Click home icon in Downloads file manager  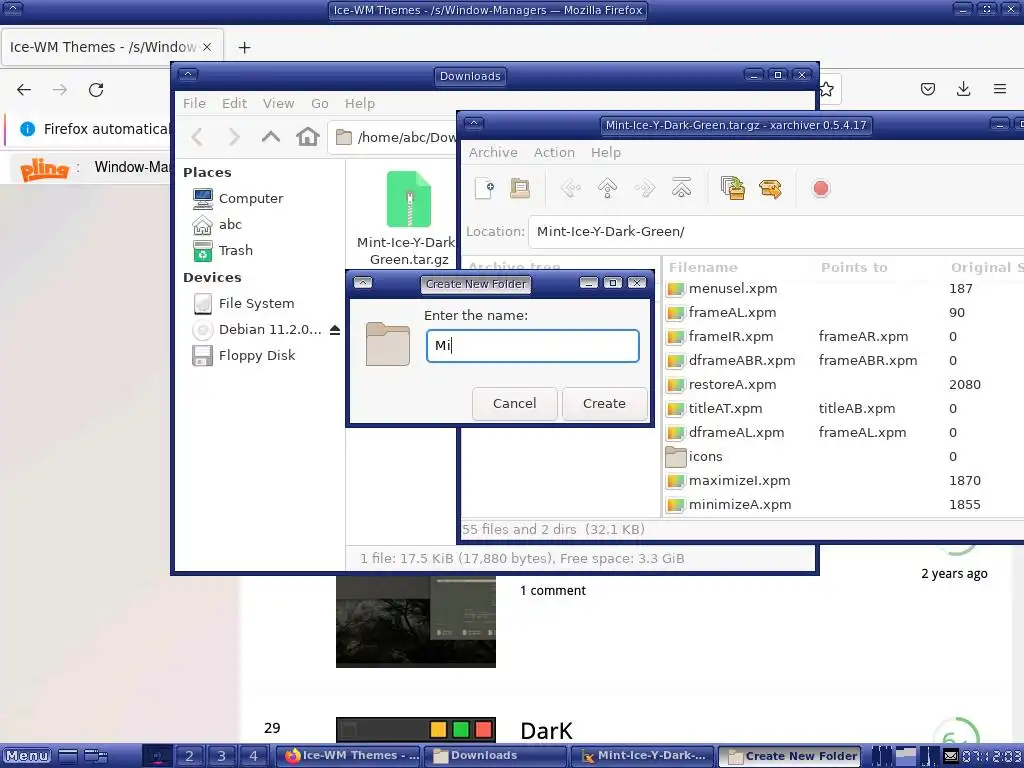pos(308,137)
